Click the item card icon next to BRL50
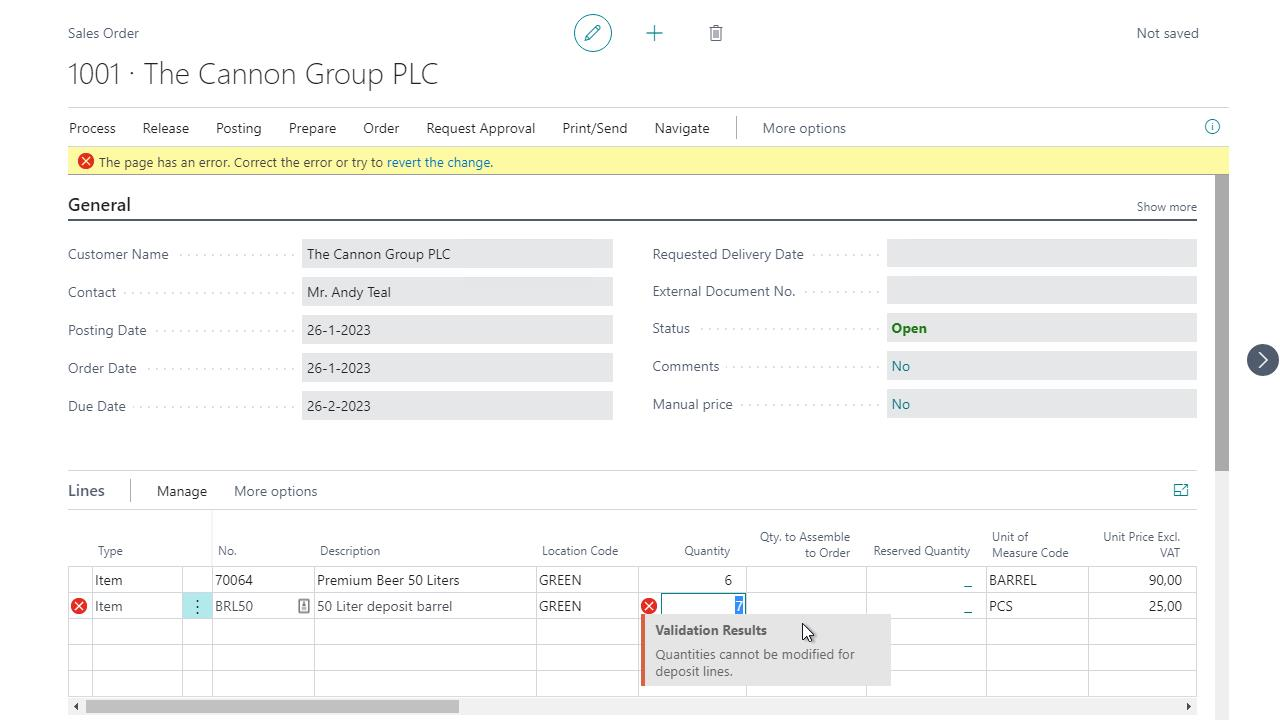 304,606
